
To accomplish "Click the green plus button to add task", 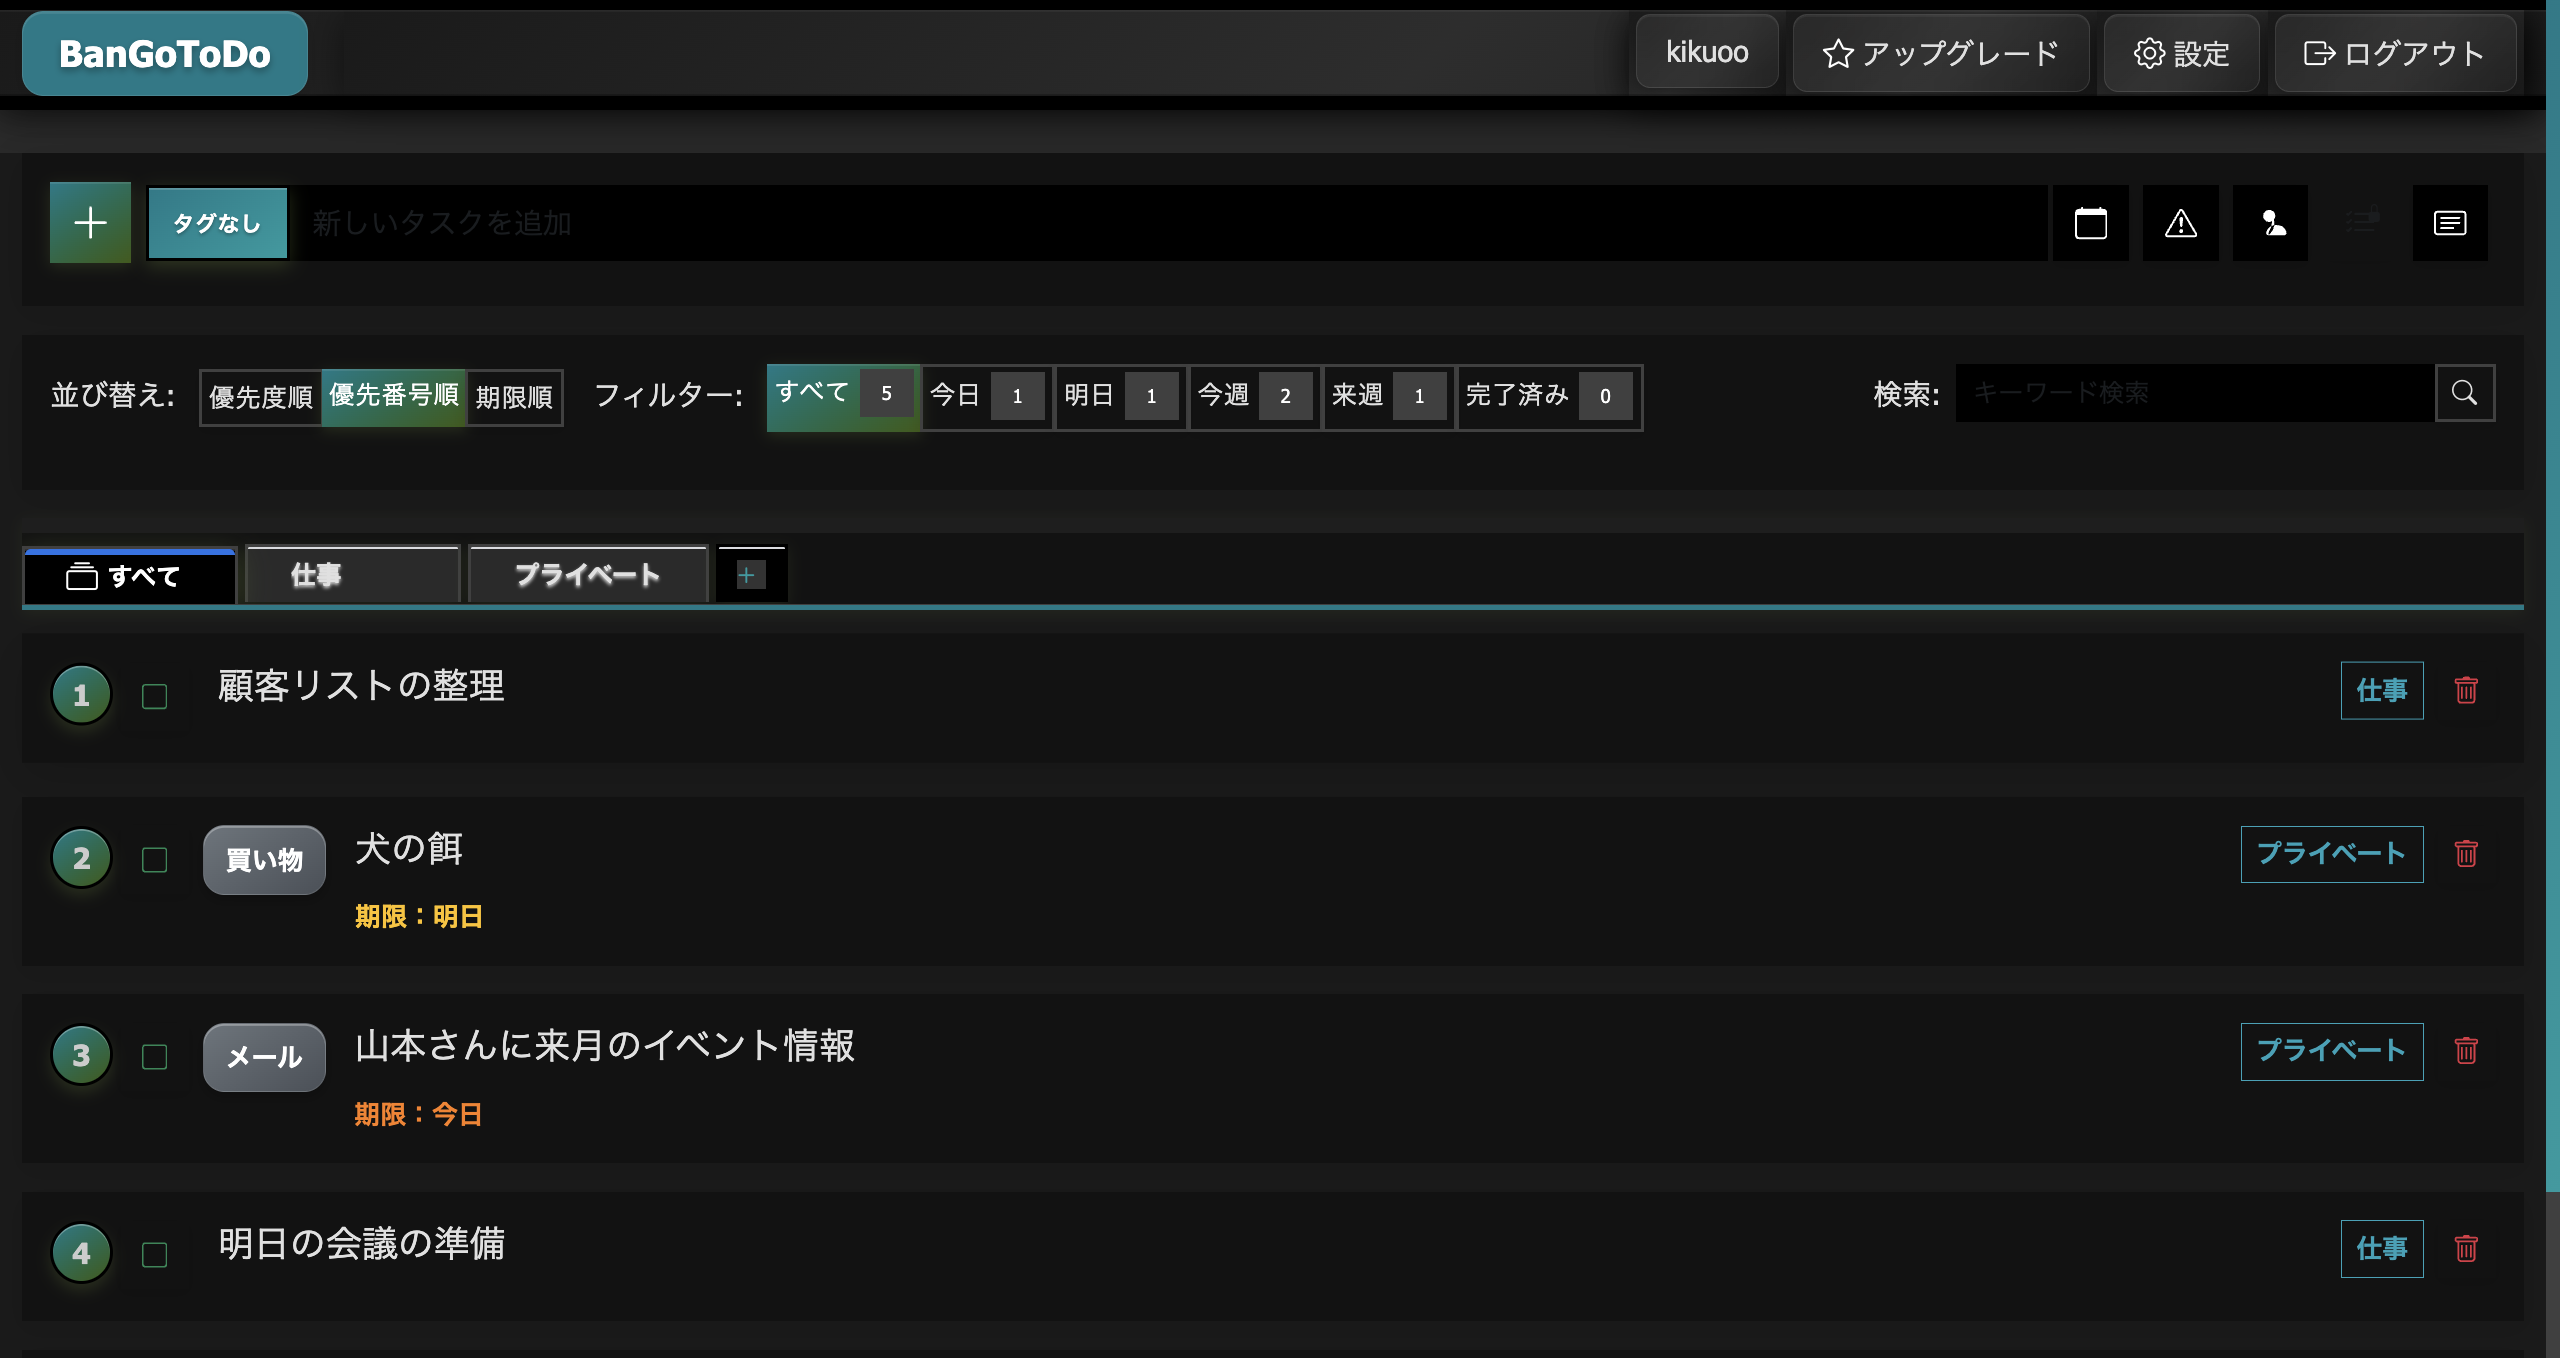I will 89,221.
